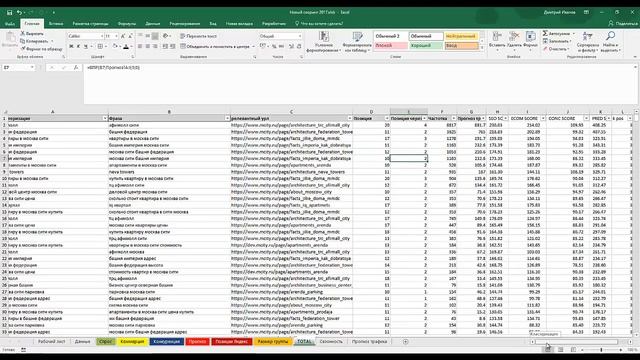The width and height of the screenshot is (640, 360).
Task: Apply the Плохой (Bad) cell style
Action: pyautogui.click(x=391, y=46)
